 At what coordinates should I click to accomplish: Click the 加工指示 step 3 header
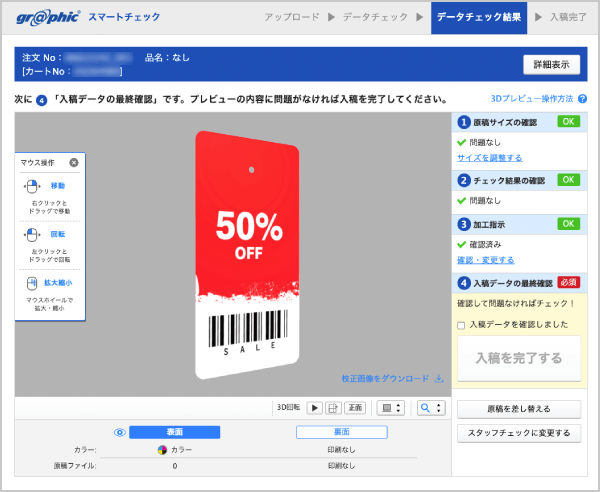click(519, 224)
